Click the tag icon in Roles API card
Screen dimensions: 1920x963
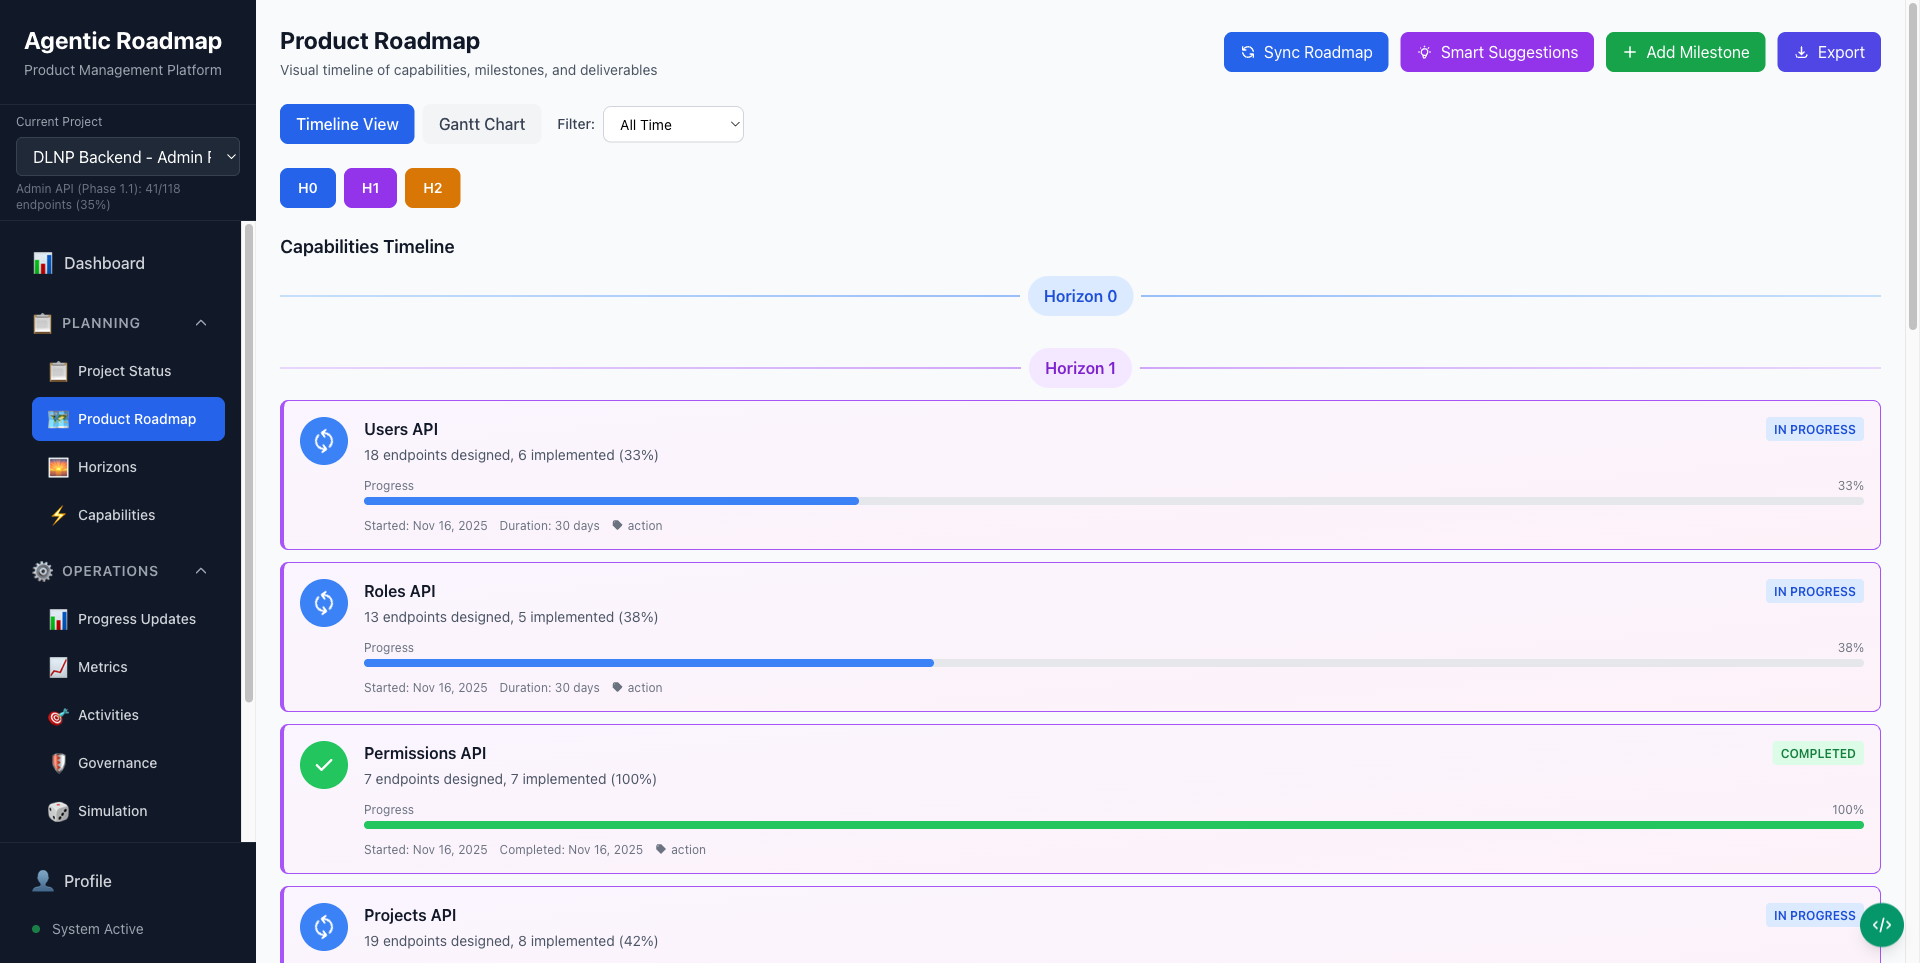617,687
